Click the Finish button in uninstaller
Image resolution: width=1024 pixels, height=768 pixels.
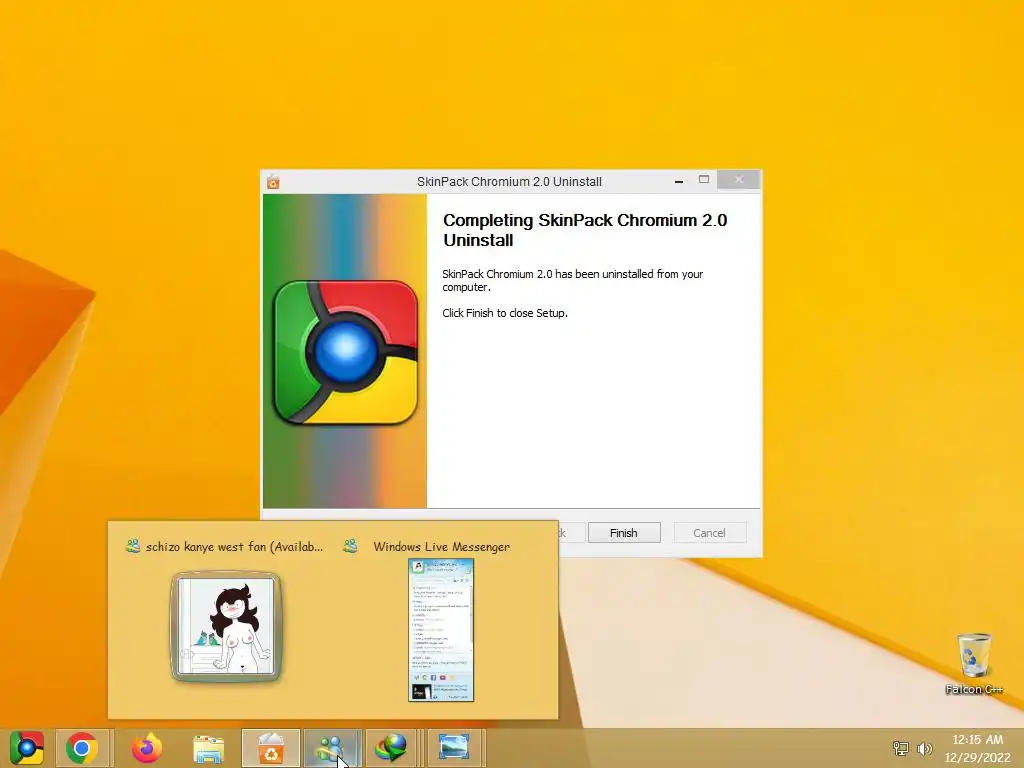tap(624, 533)
